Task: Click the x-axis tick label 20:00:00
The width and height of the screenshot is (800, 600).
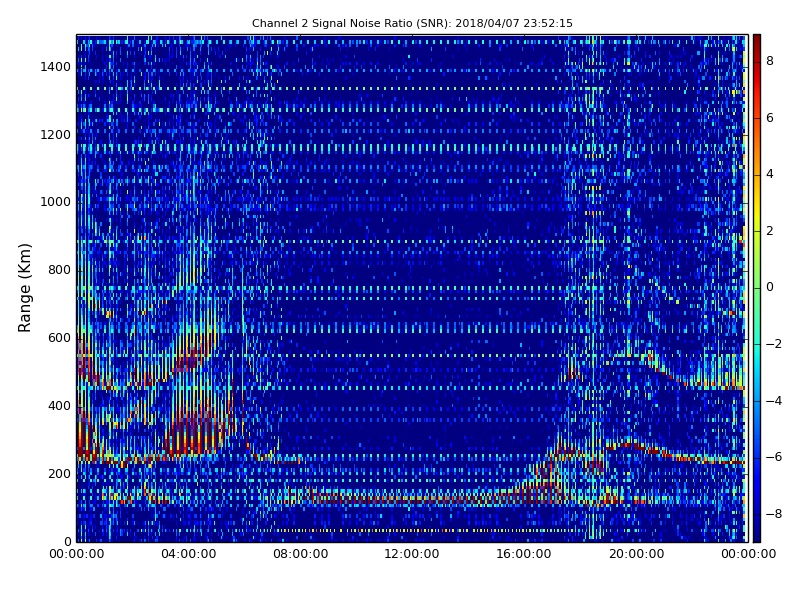Action: (x=636, y=554)
